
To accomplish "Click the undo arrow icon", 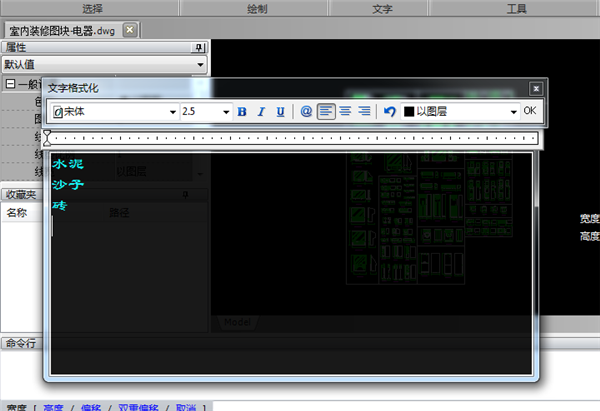I will 390,112.
